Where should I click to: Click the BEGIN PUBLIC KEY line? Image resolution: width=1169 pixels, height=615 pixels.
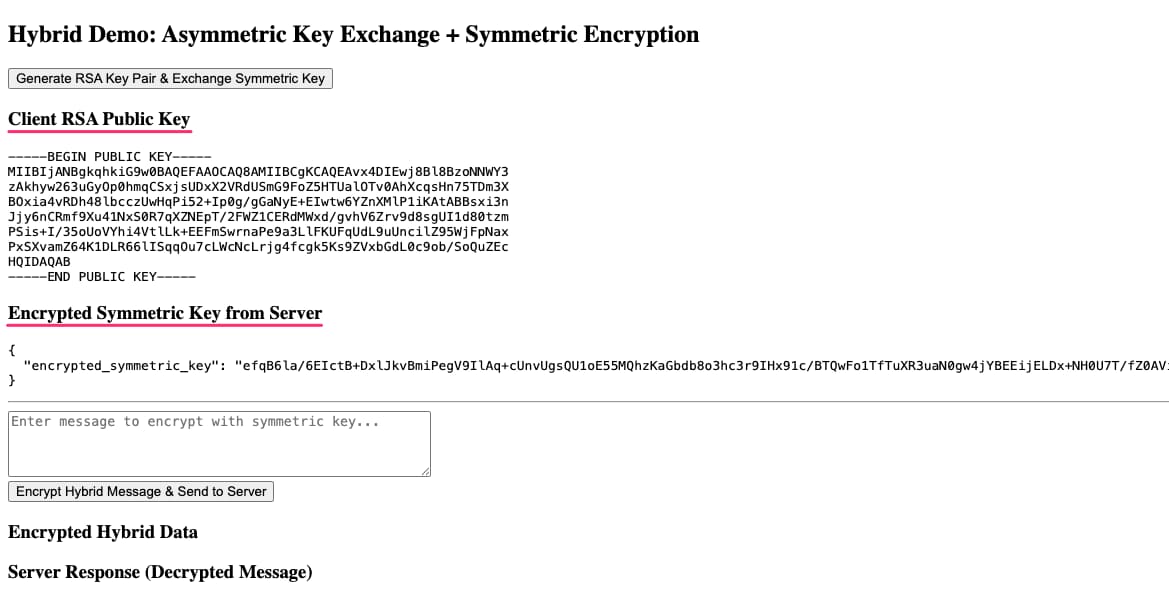109,157
